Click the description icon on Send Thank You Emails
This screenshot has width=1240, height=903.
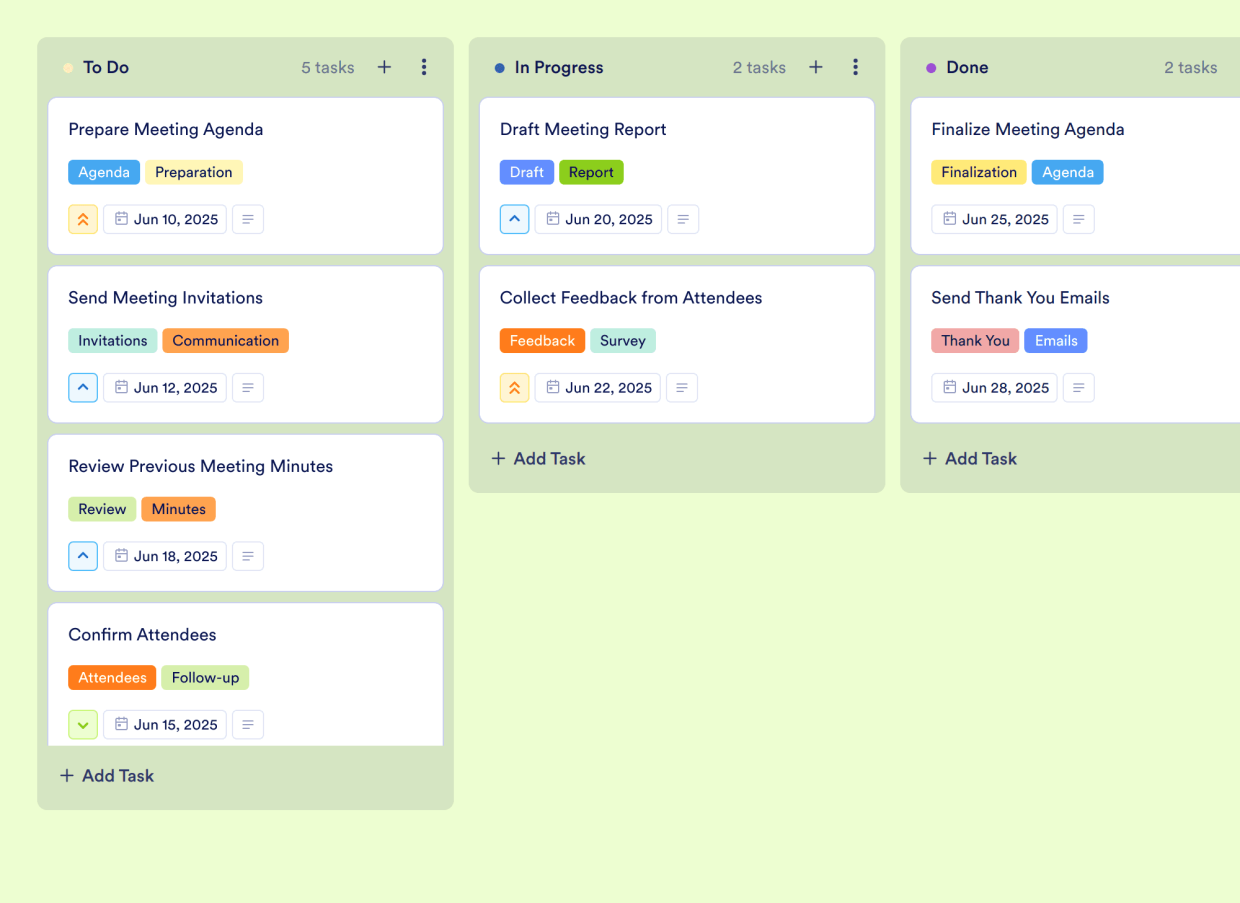pos(1078,387)
